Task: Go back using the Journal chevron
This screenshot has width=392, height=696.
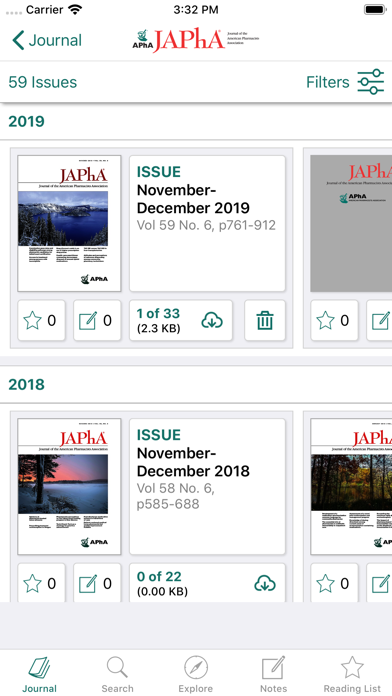Action: coord(47,40)
